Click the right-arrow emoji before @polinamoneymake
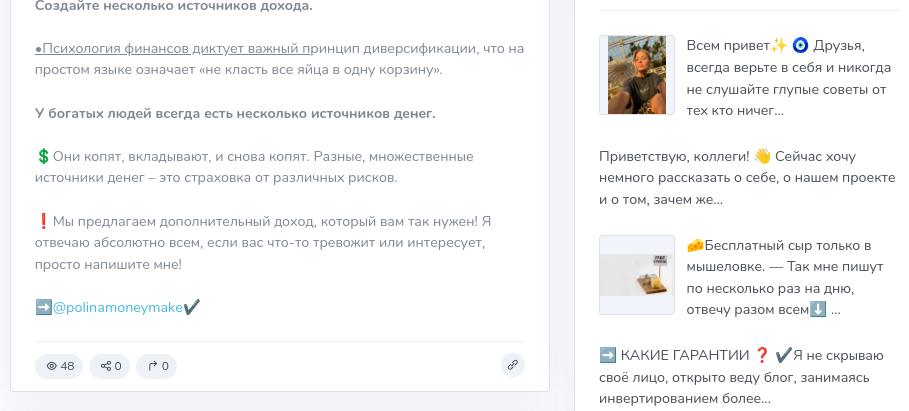909x411 pixels. click(43, 307)
